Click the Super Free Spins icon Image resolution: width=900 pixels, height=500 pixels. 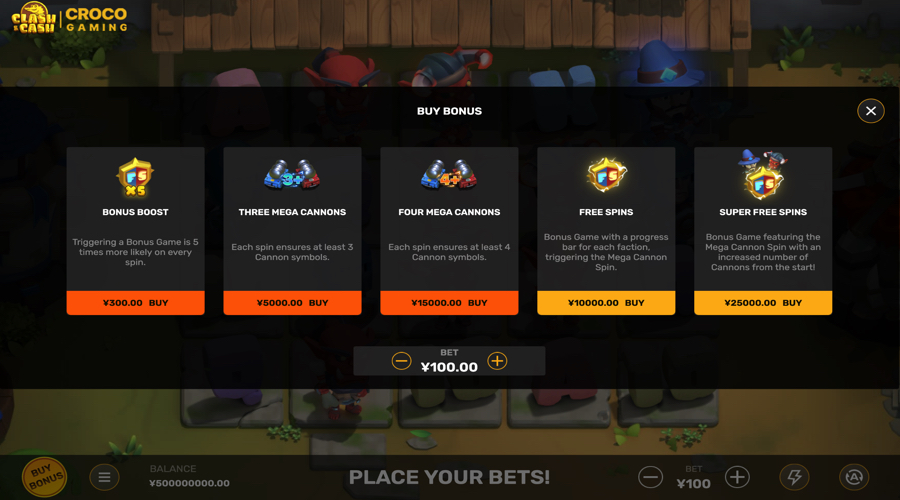763,174
